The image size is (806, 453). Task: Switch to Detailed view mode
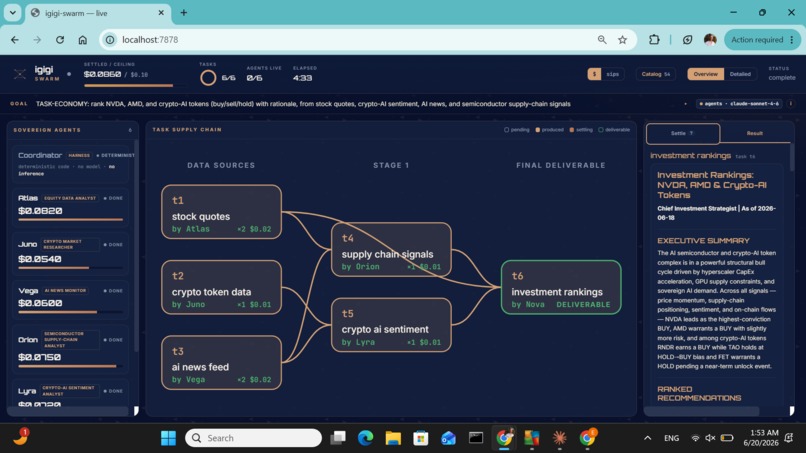[x=740, y=74]
